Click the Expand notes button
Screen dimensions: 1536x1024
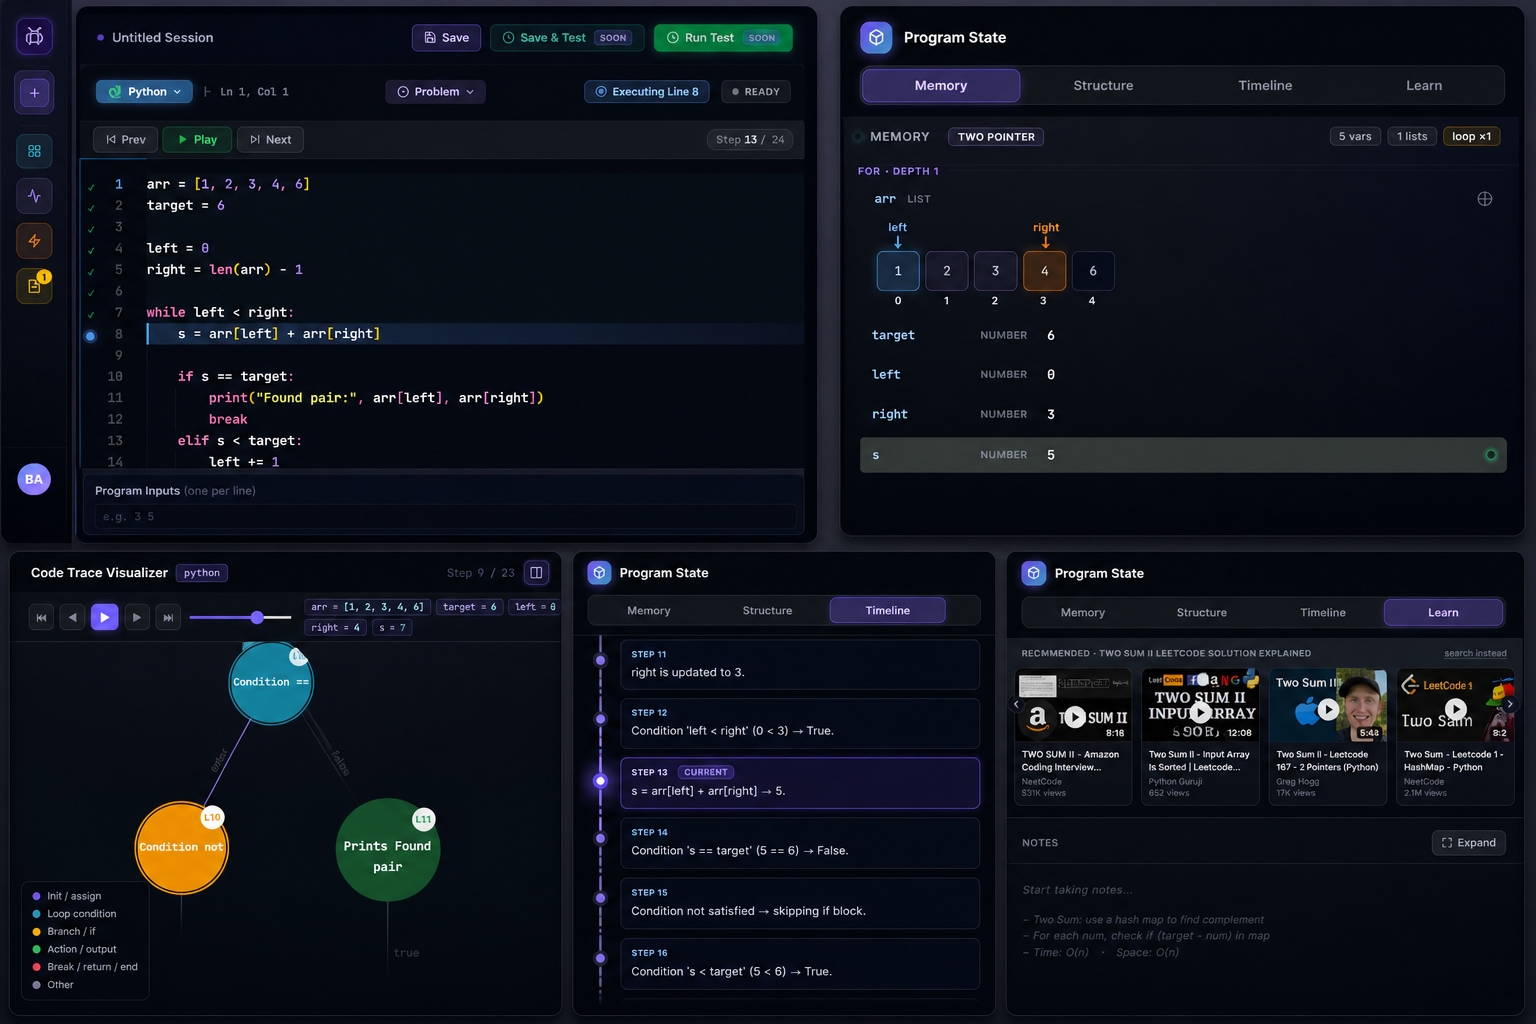[x=1468, y=843]
